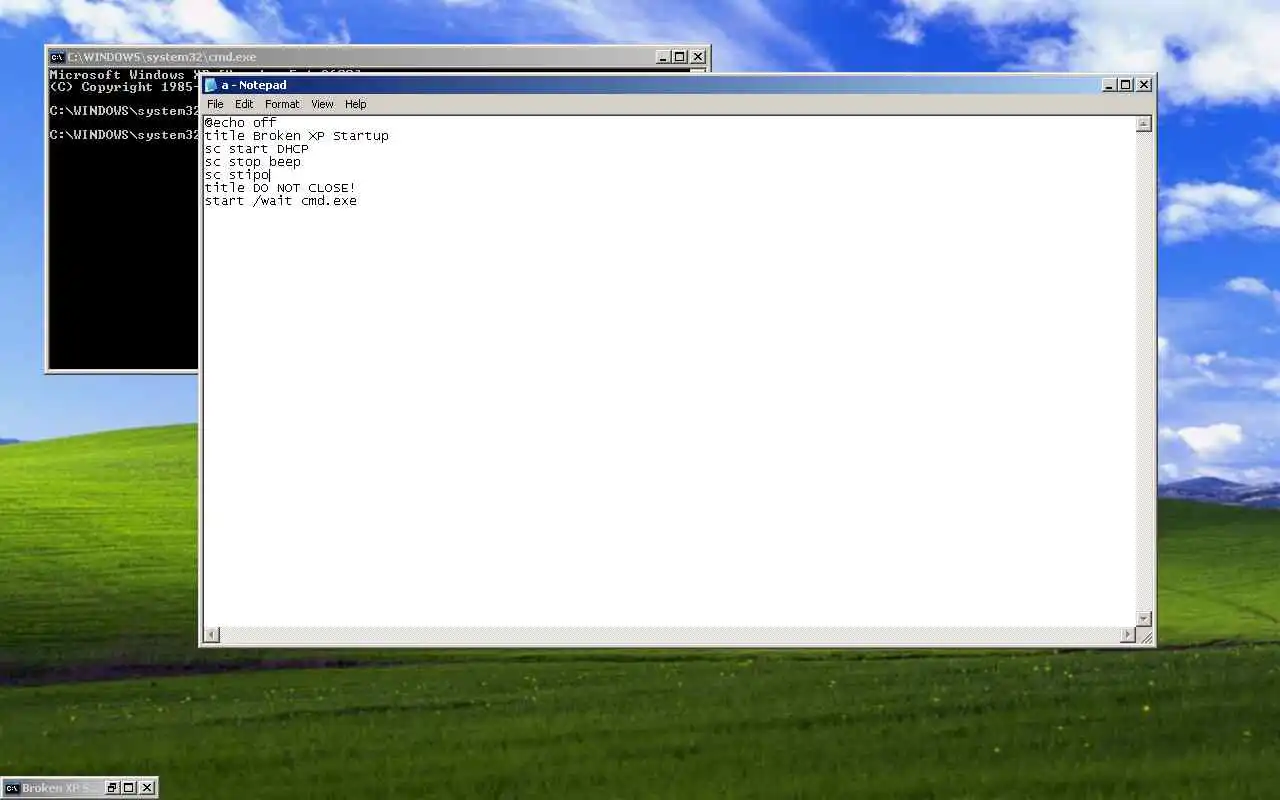Close the minimized Broken XP window
This screenshot has width=1280, height=800.
pyautogui.click(x=146, y=788)
